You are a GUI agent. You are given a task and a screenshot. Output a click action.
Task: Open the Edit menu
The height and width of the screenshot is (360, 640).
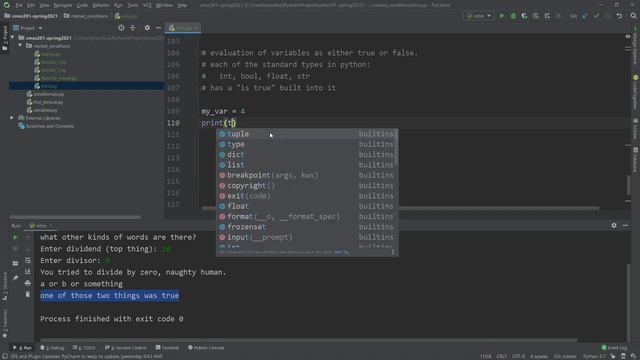click(x=31, y=5)
